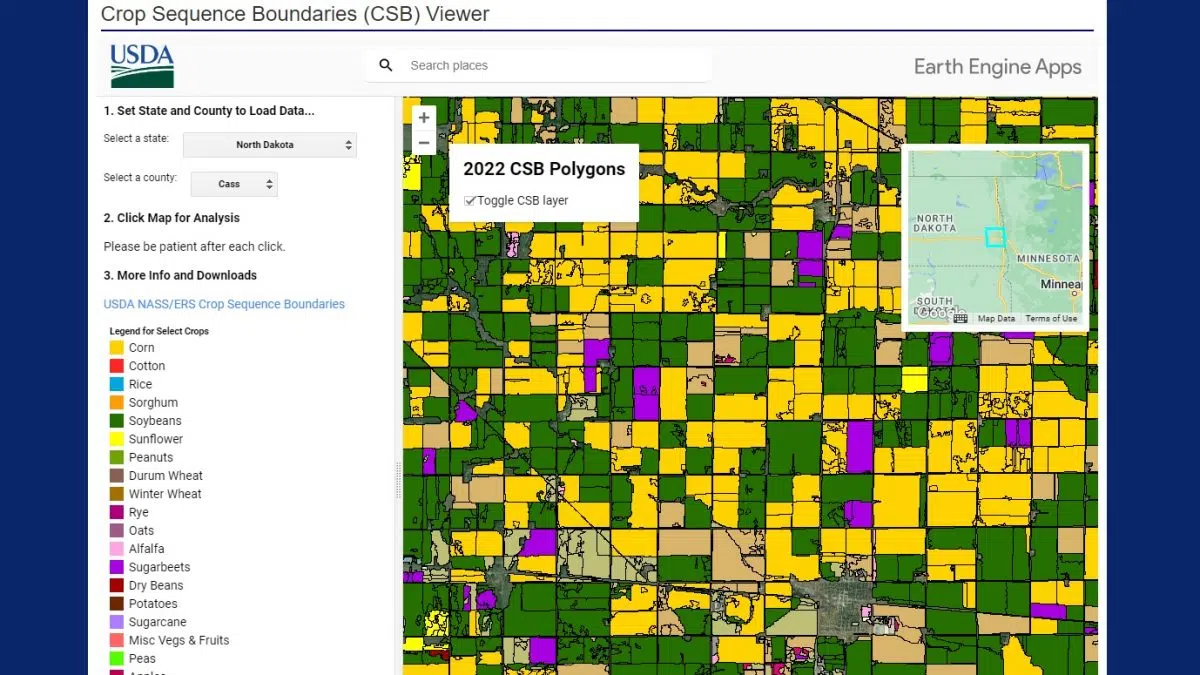Screen dimensions: 1200x675
Task: Click the Alfalfa legend color swatch
Action: point(117,548)
